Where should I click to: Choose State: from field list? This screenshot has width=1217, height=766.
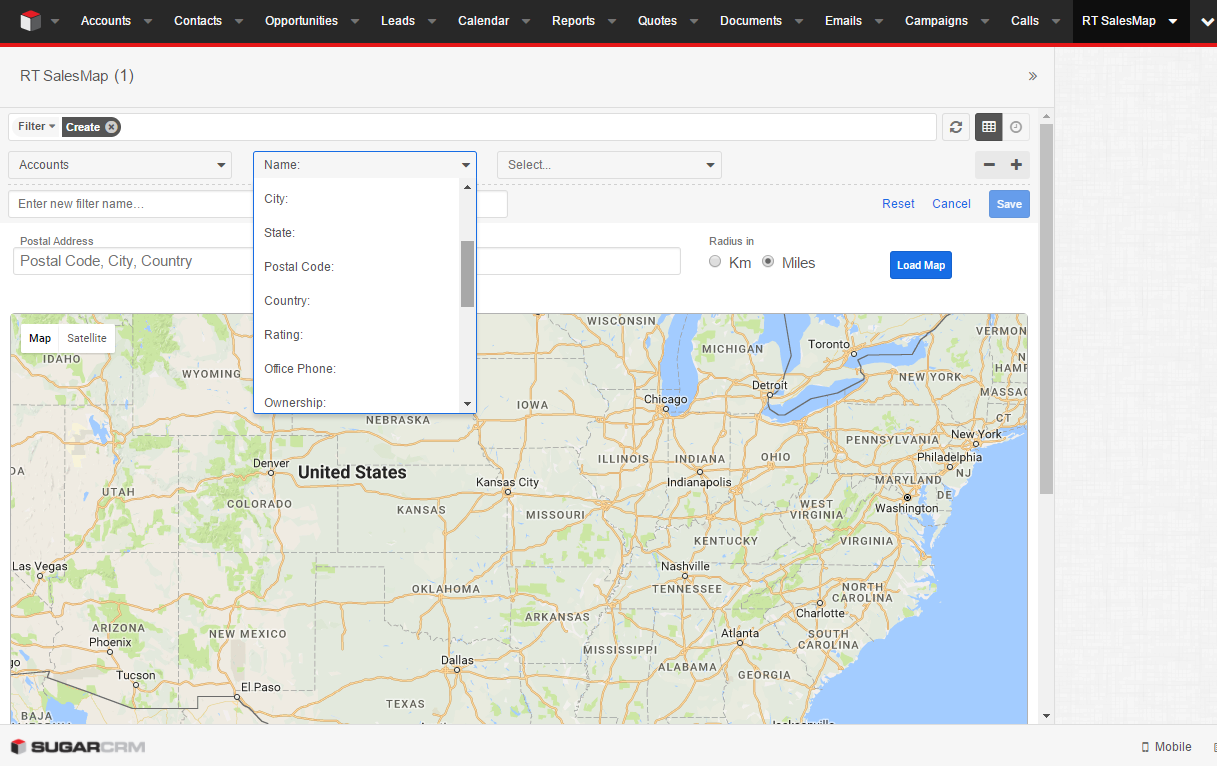pyautogui.click(x=357, y=233)
